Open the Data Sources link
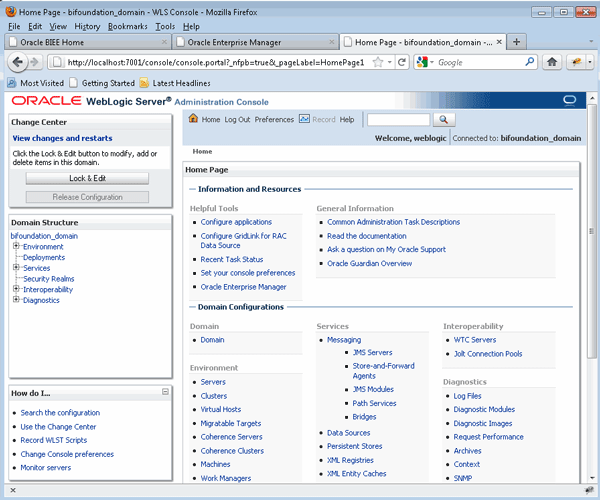The image size is (600, 500). (349, 432)
